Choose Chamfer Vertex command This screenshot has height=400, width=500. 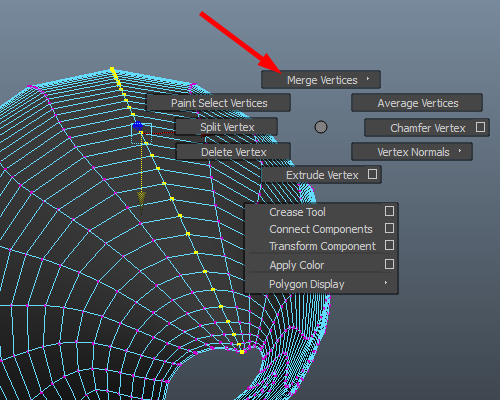click(427, 127)
